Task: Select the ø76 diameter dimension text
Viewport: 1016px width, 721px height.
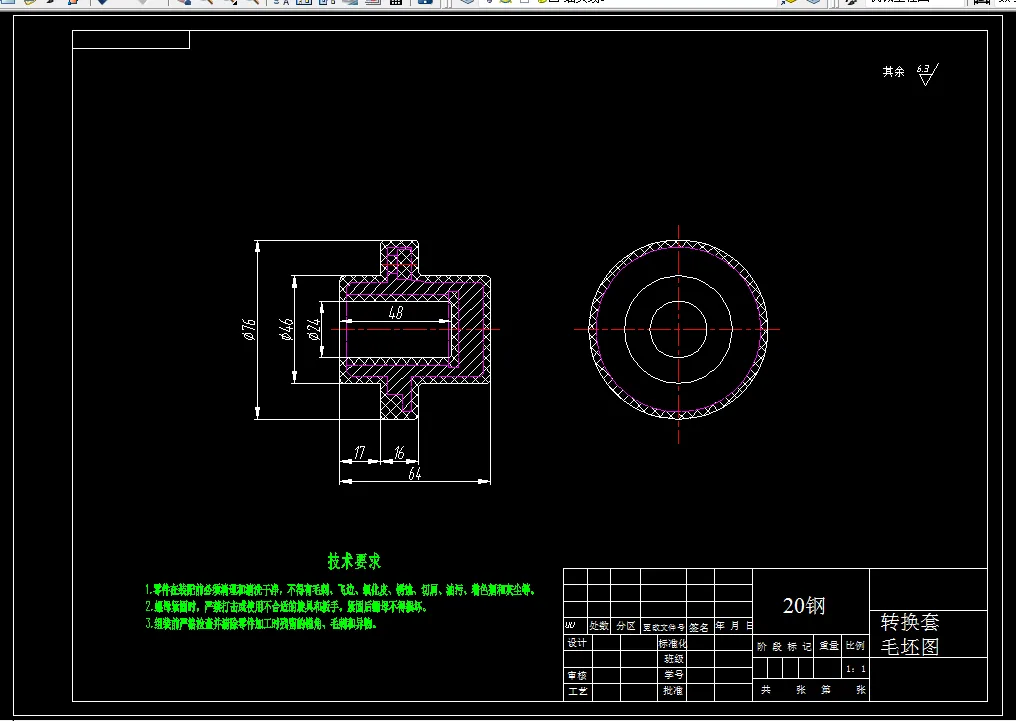Action: pyautogui.click(x=249, y=329)
